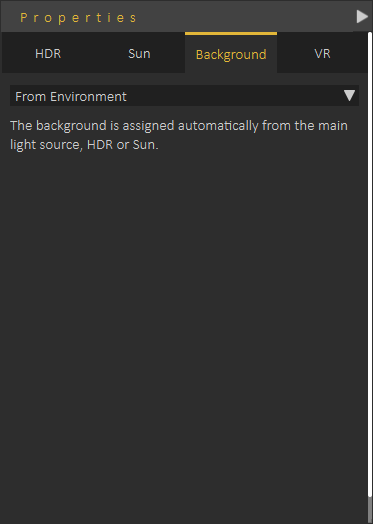Viewport: 373px width, 524px height.
Task: Click the background assignment description text
Action: 179,135
